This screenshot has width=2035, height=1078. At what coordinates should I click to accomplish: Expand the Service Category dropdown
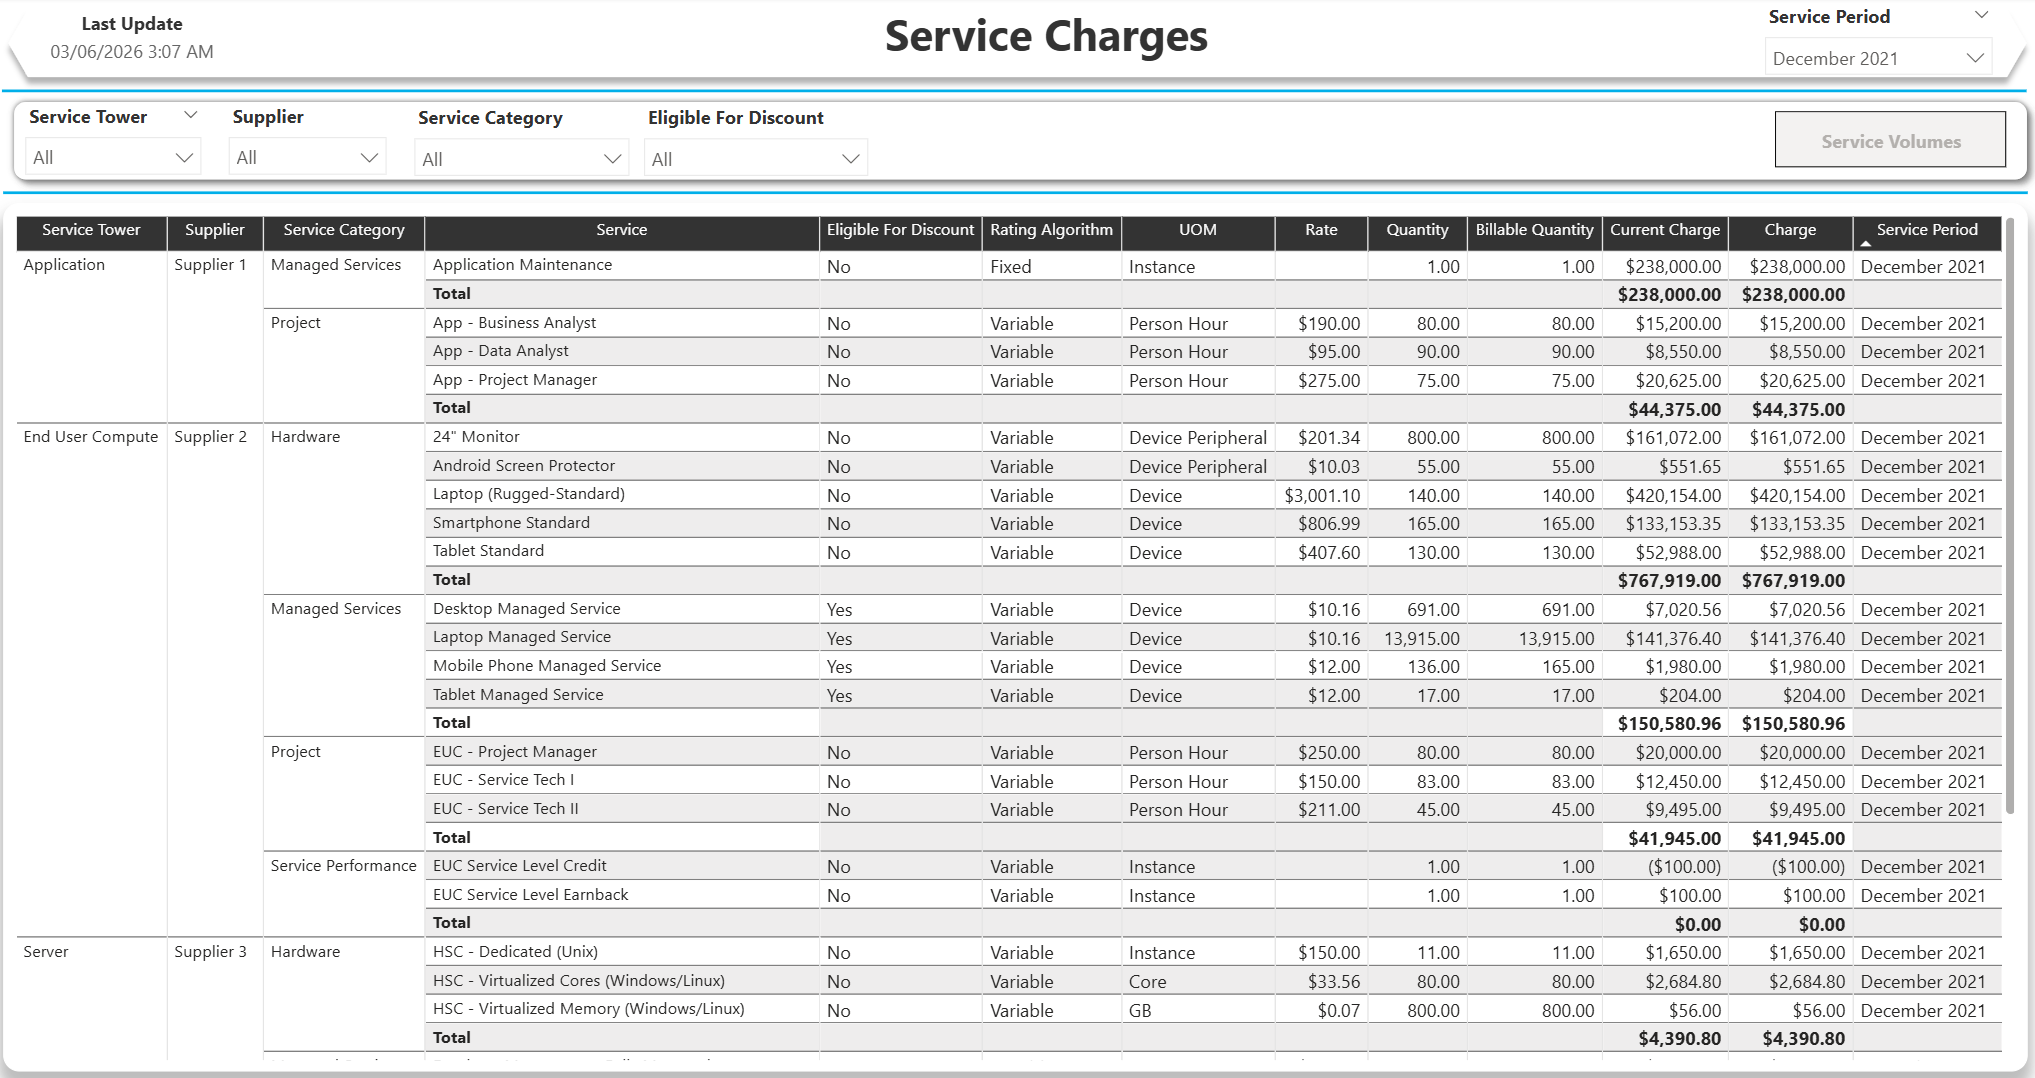click(x=520, y=157)
